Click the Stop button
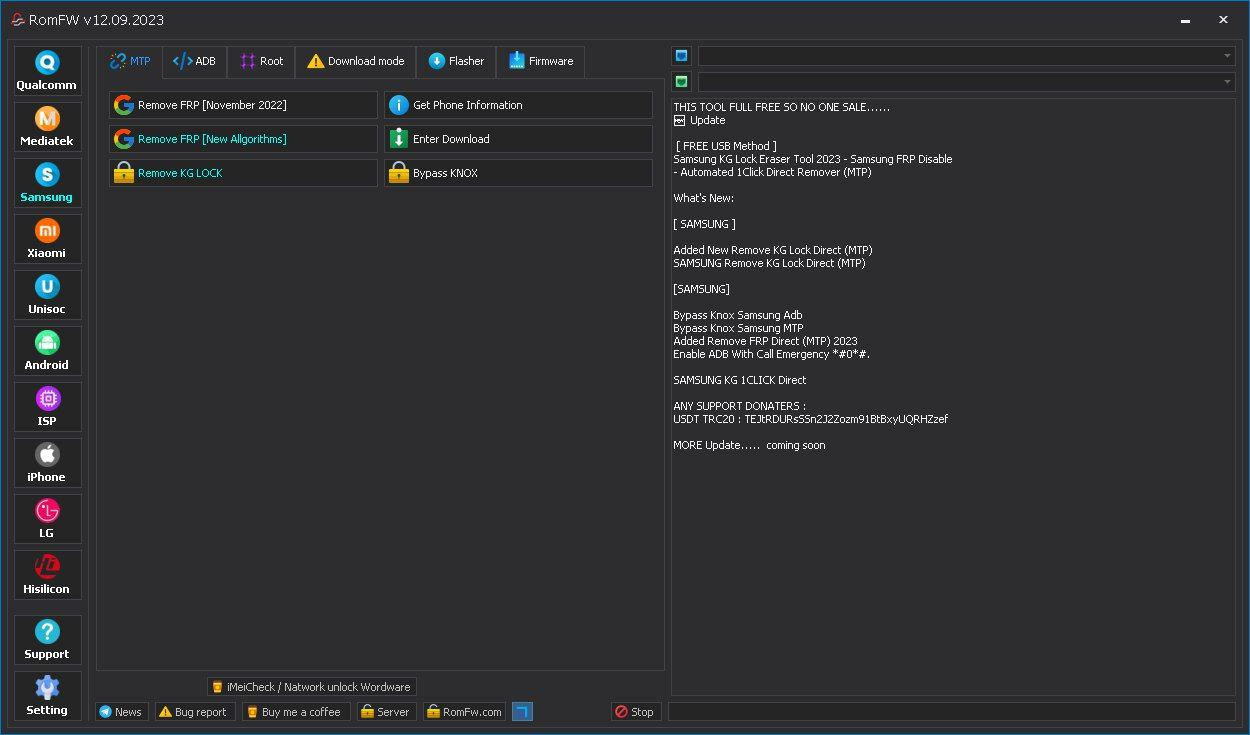 635,712
